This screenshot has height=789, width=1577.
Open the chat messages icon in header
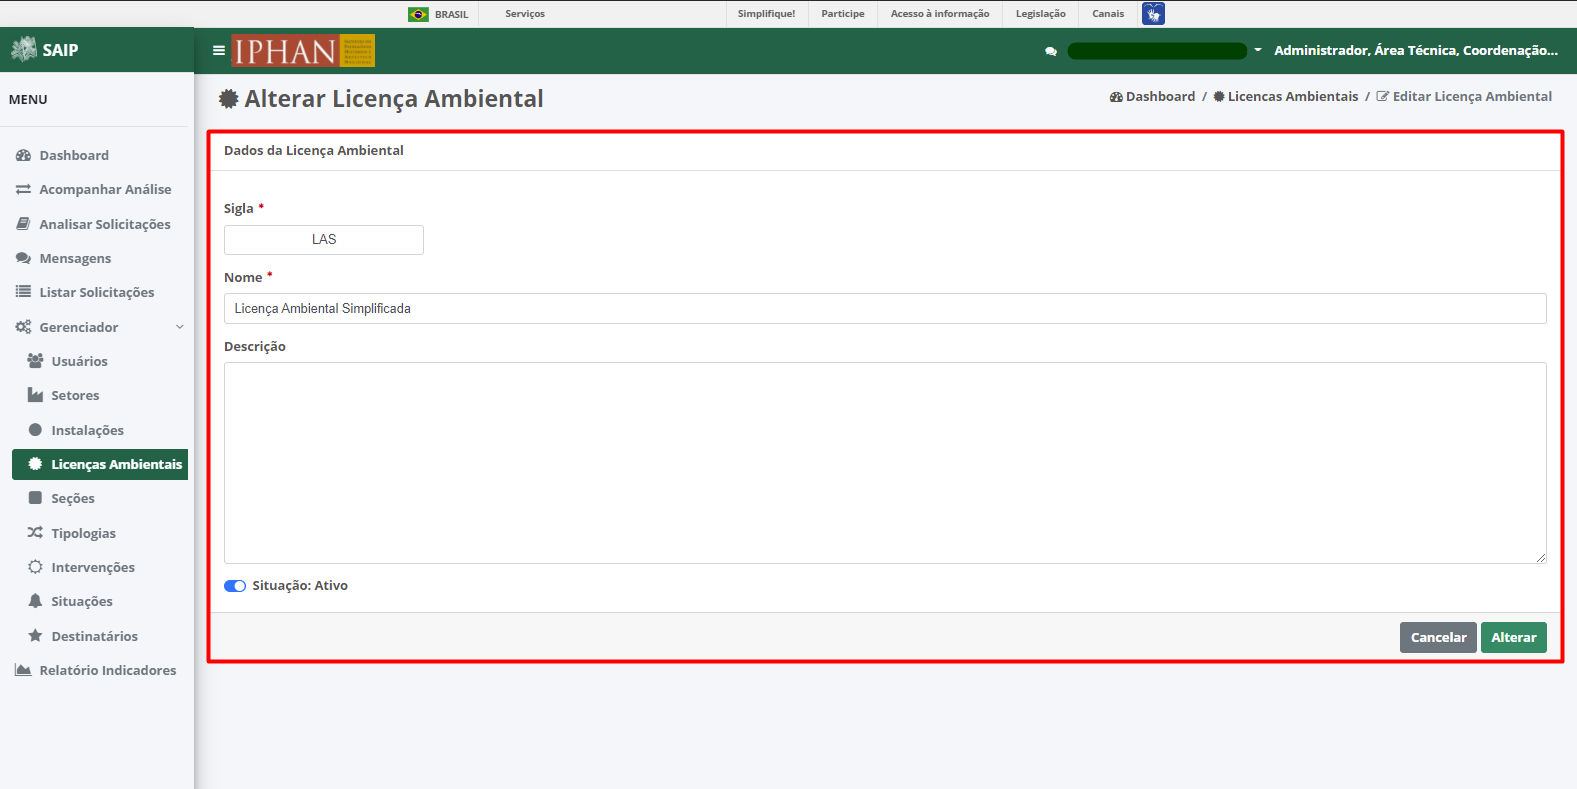(1051, 51)
